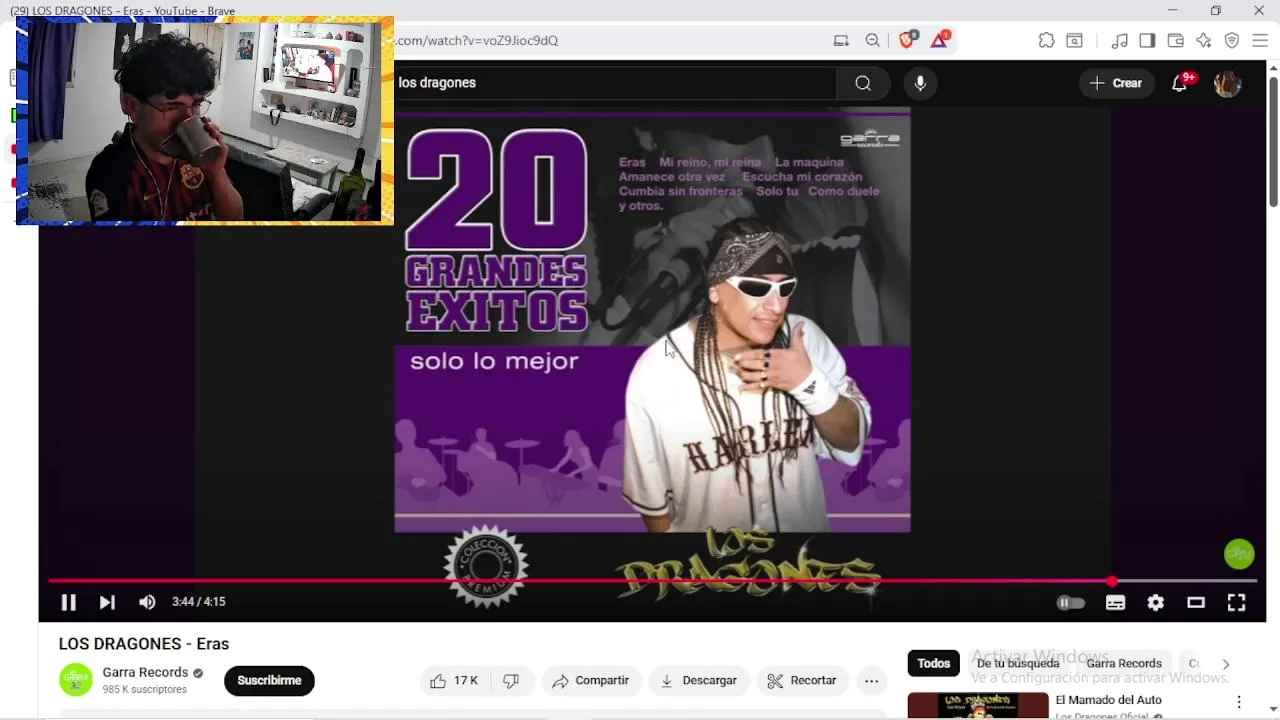Click the Descargar download button
1280x720 pixels.
pyautogui.click(x=699, y=681)
